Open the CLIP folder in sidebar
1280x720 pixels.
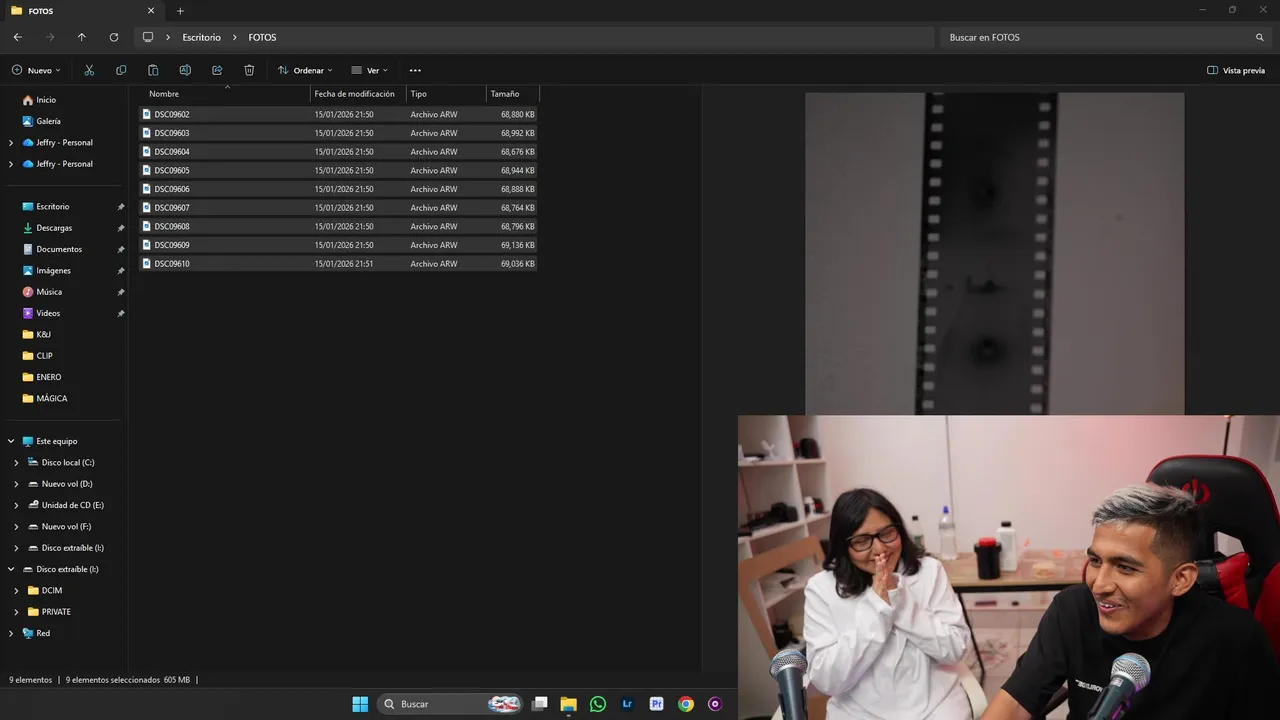tap(44, 356)
